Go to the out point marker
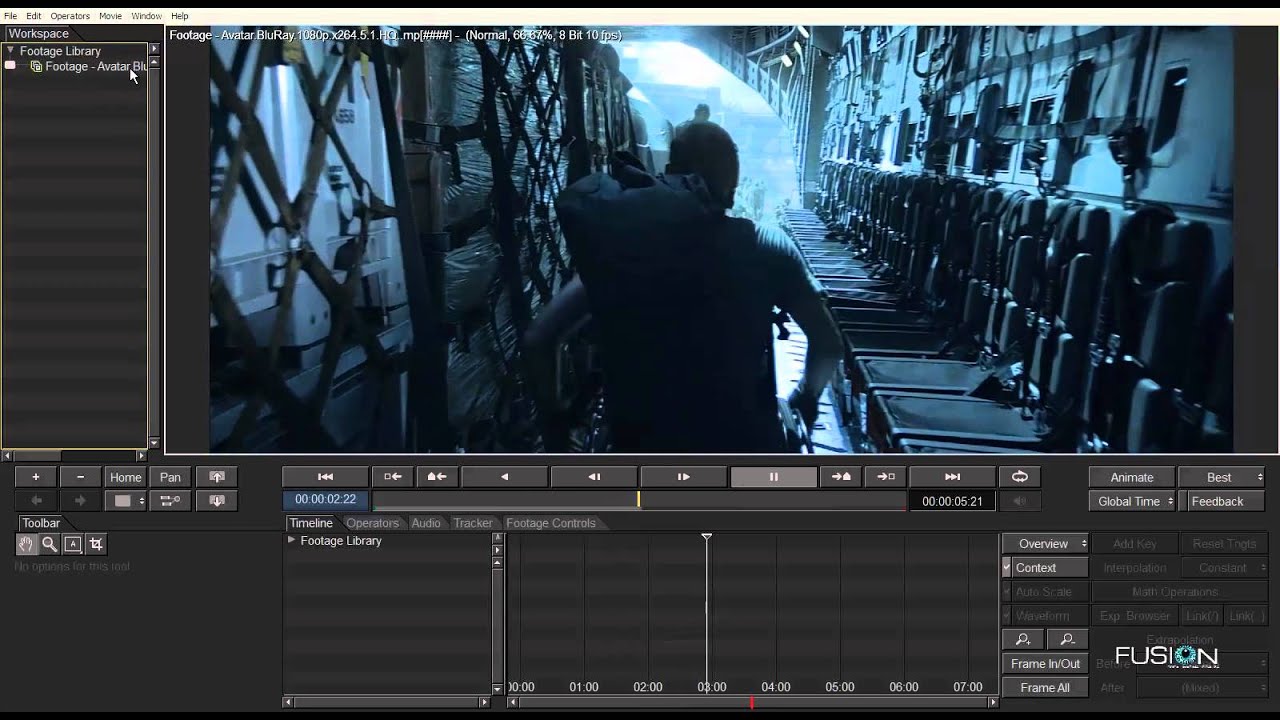This screenshot has width=1280, height=720. pos(886,477)
